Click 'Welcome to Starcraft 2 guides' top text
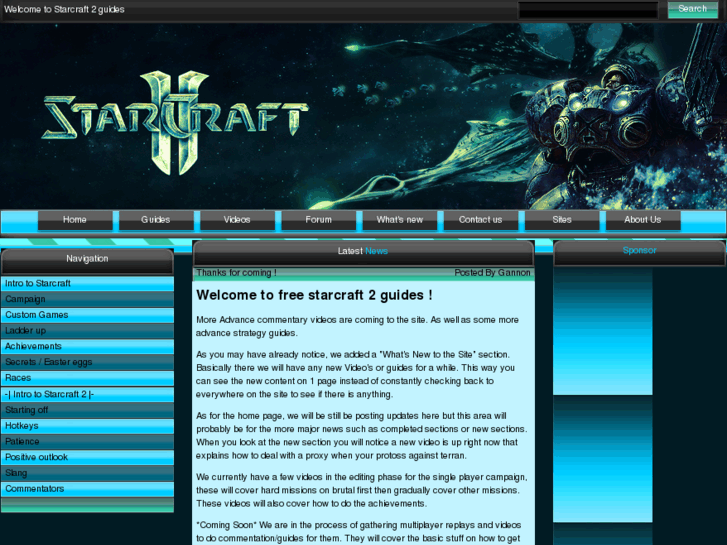This screenshot has height=545, width=727. tap(64, 9)
